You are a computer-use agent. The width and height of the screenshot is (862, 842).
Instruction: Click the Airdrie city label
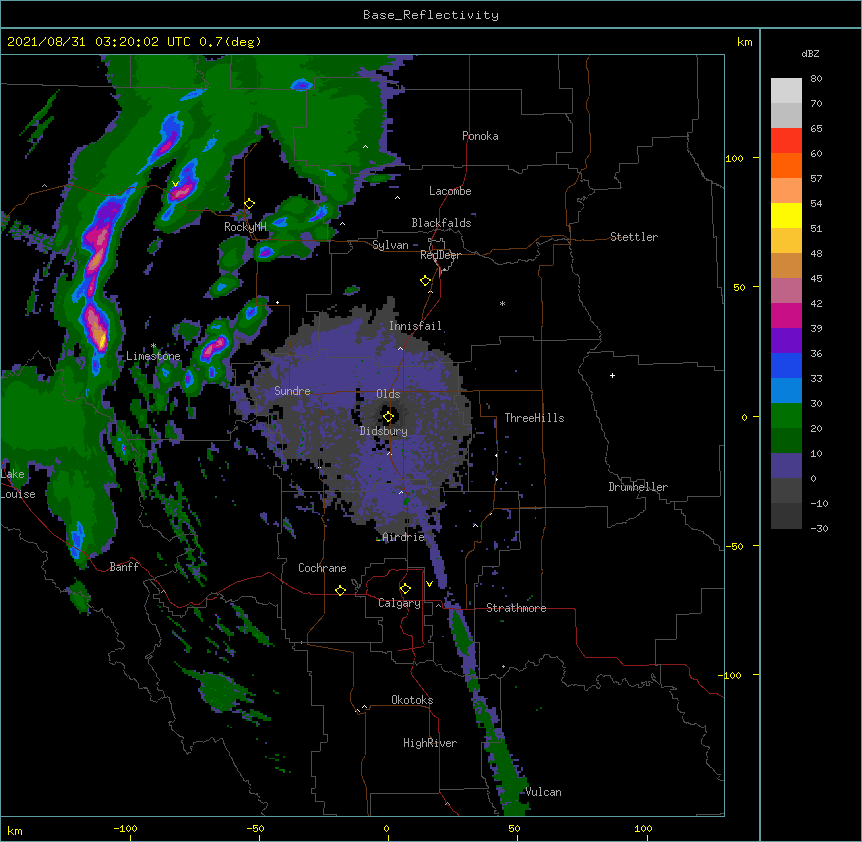[403, 537]
